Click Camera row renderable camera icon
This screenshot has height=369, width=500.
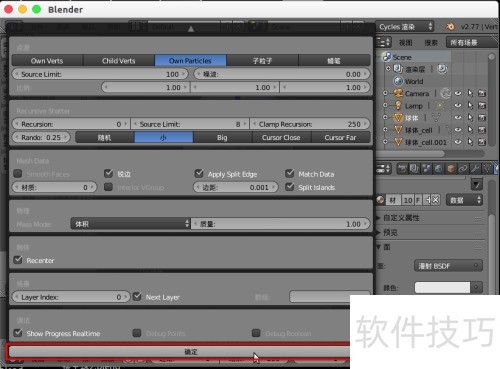click(x=482, y=93)
